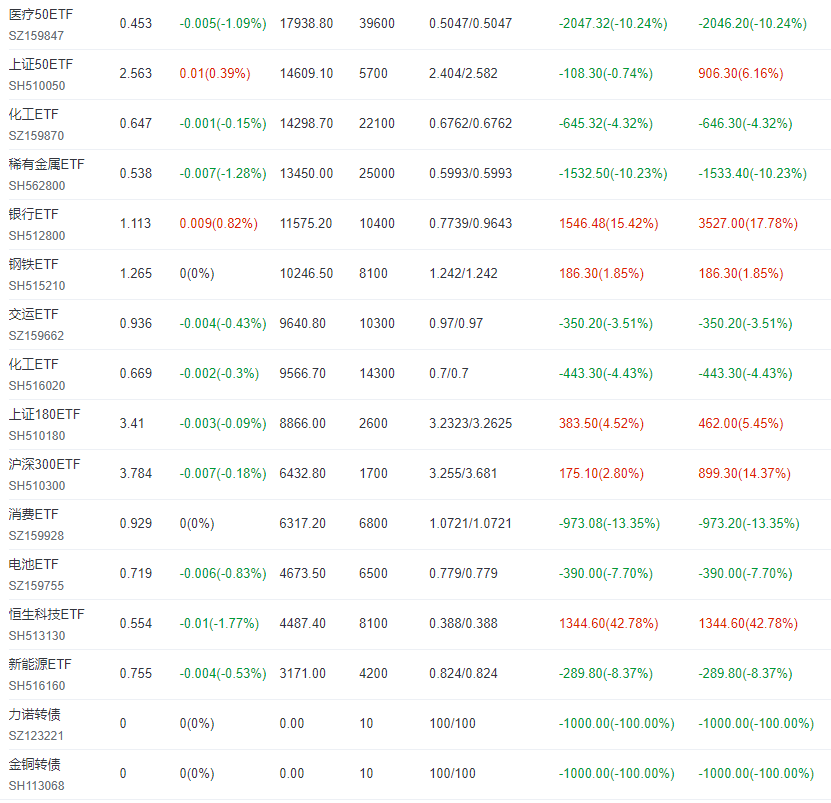831x803 pixels.
Task: Click market value 3171.00
Action: click(303, 673)
